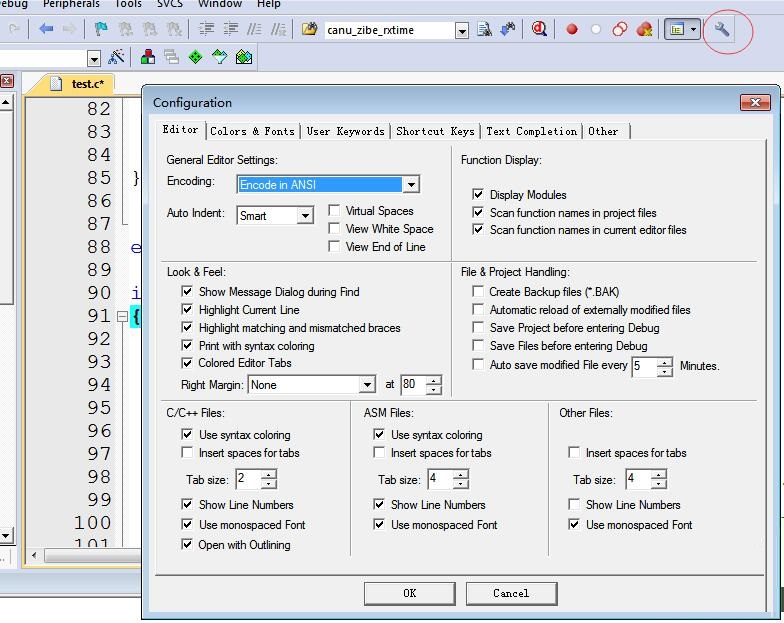Increase C/C++ Files tab size
784x623 pixels.
[268, 474]
